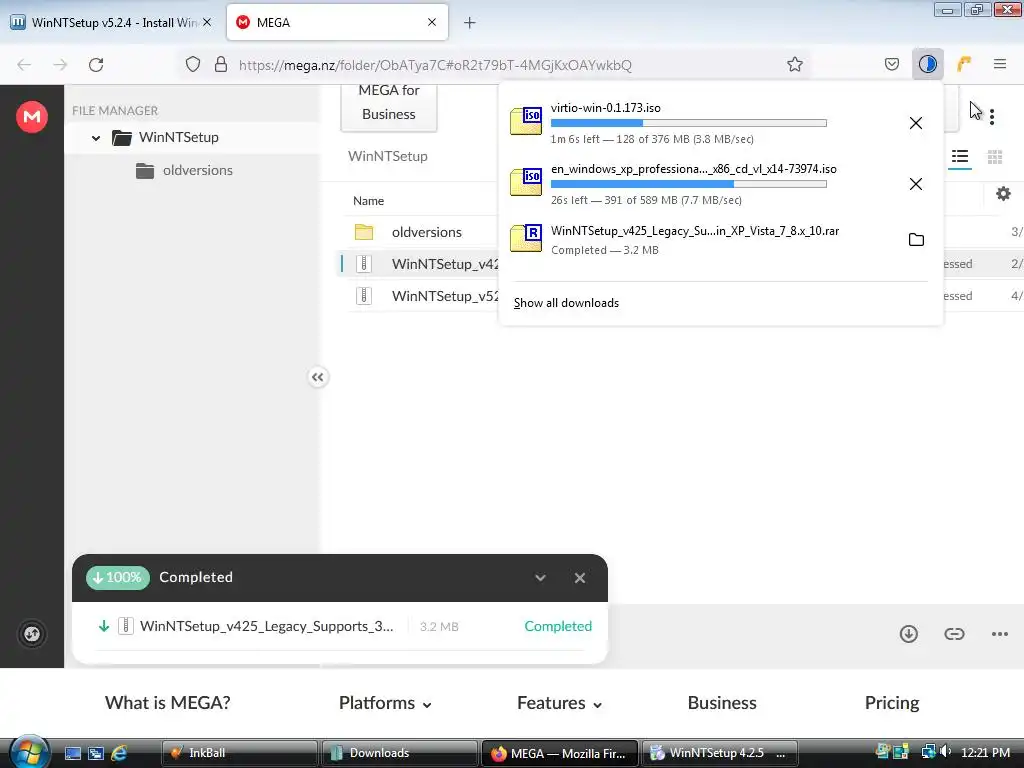Click the MEGA three-dot vertical menu icon
1024x768 pixels.
click(x=992, y=117)
